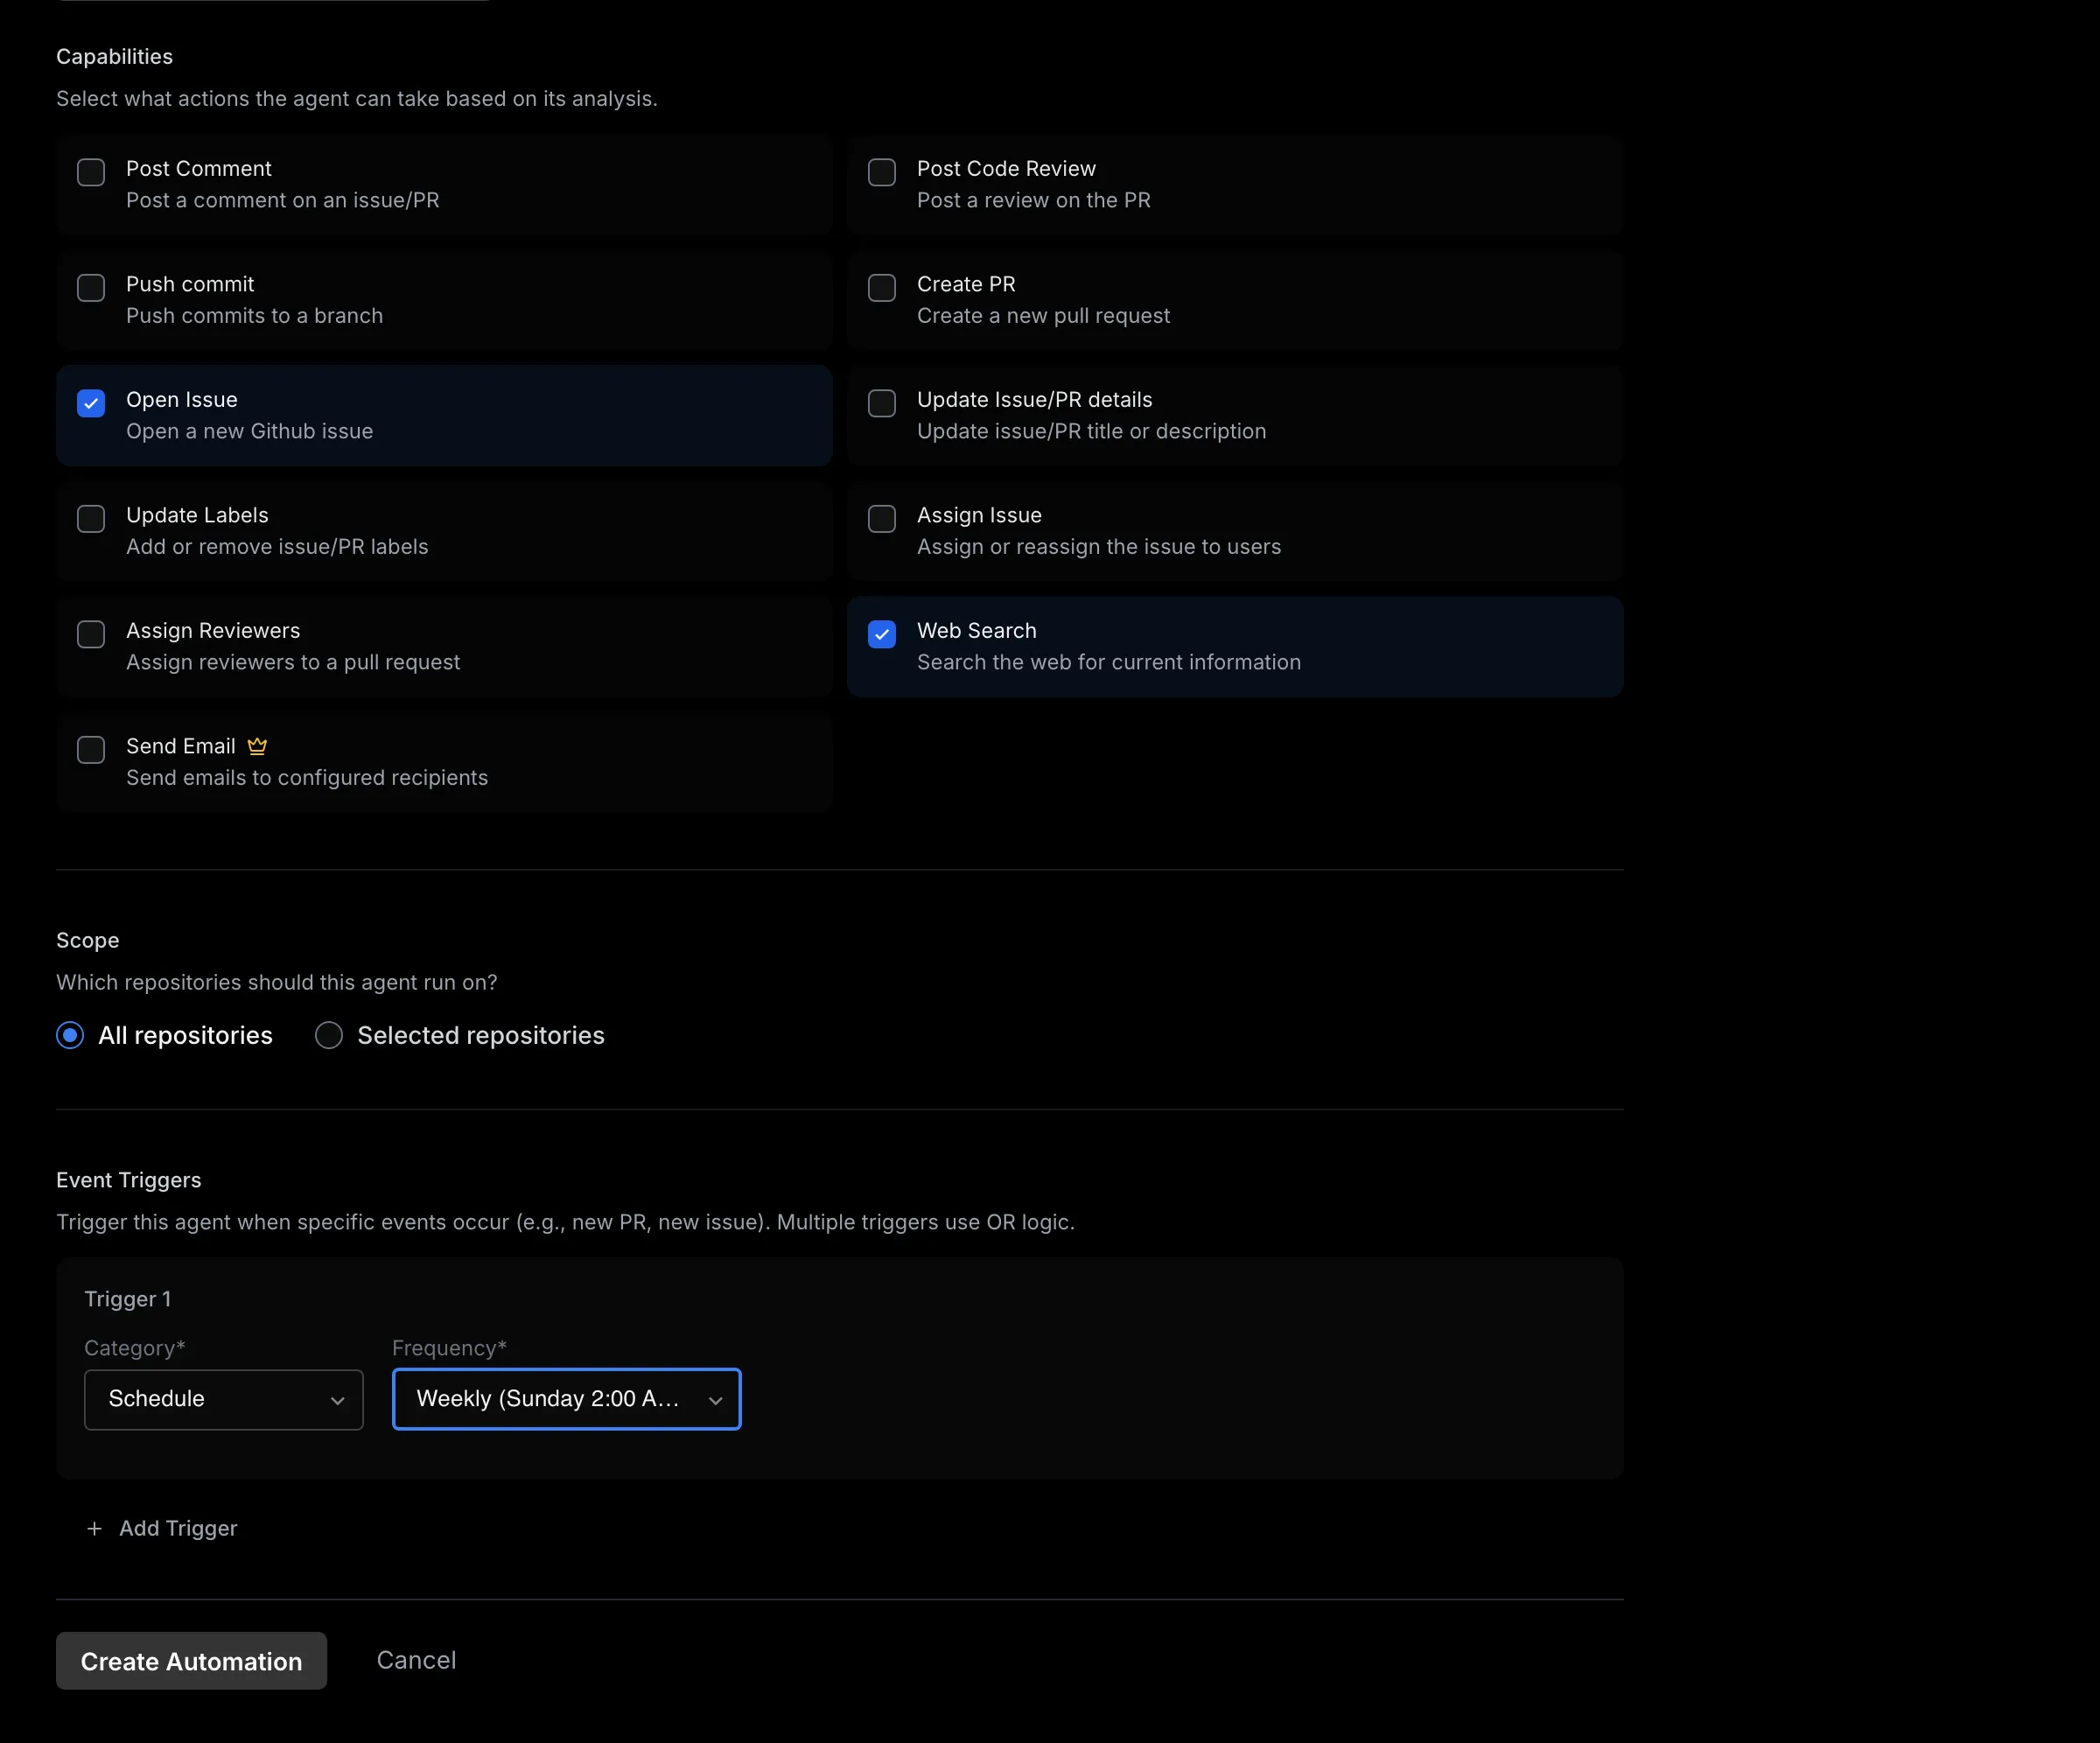Click the plus icon for Add Trigger
Image resolution: width=2100 pixels, height=1743 pixels.
[94, 1529]
